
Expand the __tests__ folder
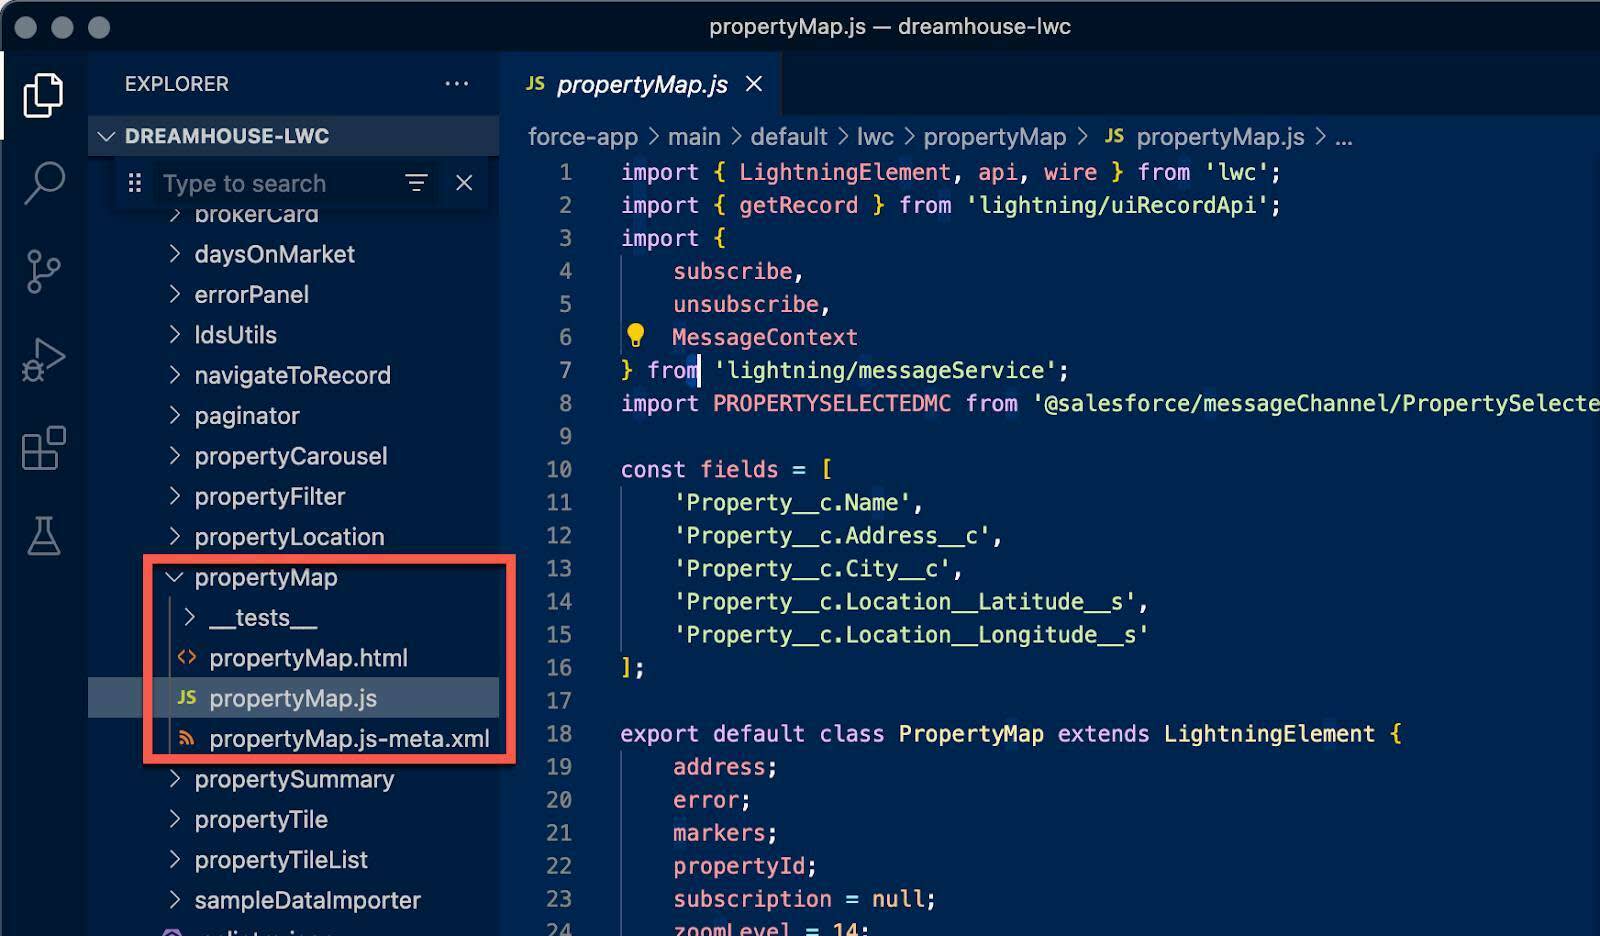tap(294, 618)
